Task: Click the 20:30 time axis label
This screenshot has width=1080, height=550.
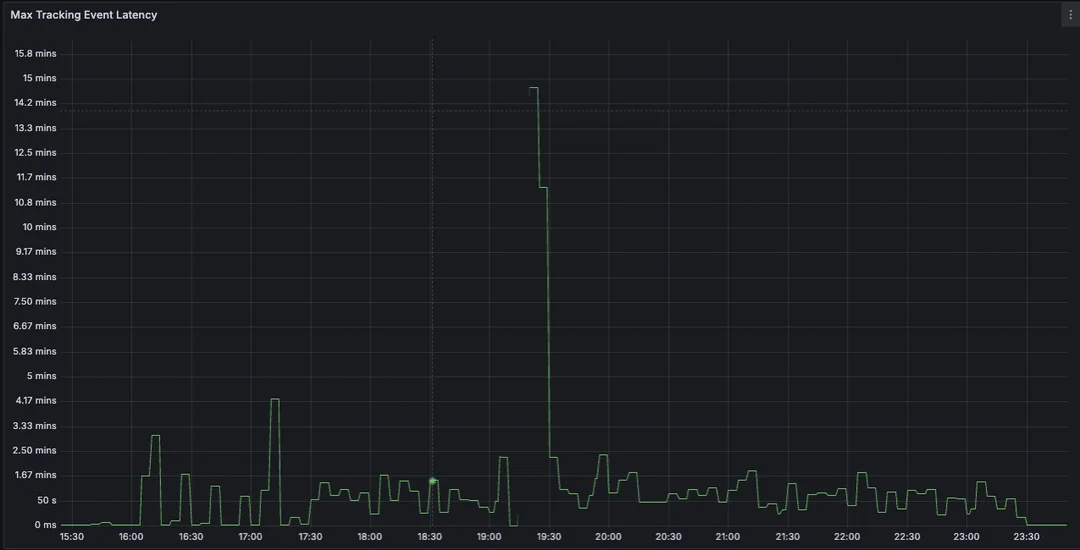Action: click(668, 537)
